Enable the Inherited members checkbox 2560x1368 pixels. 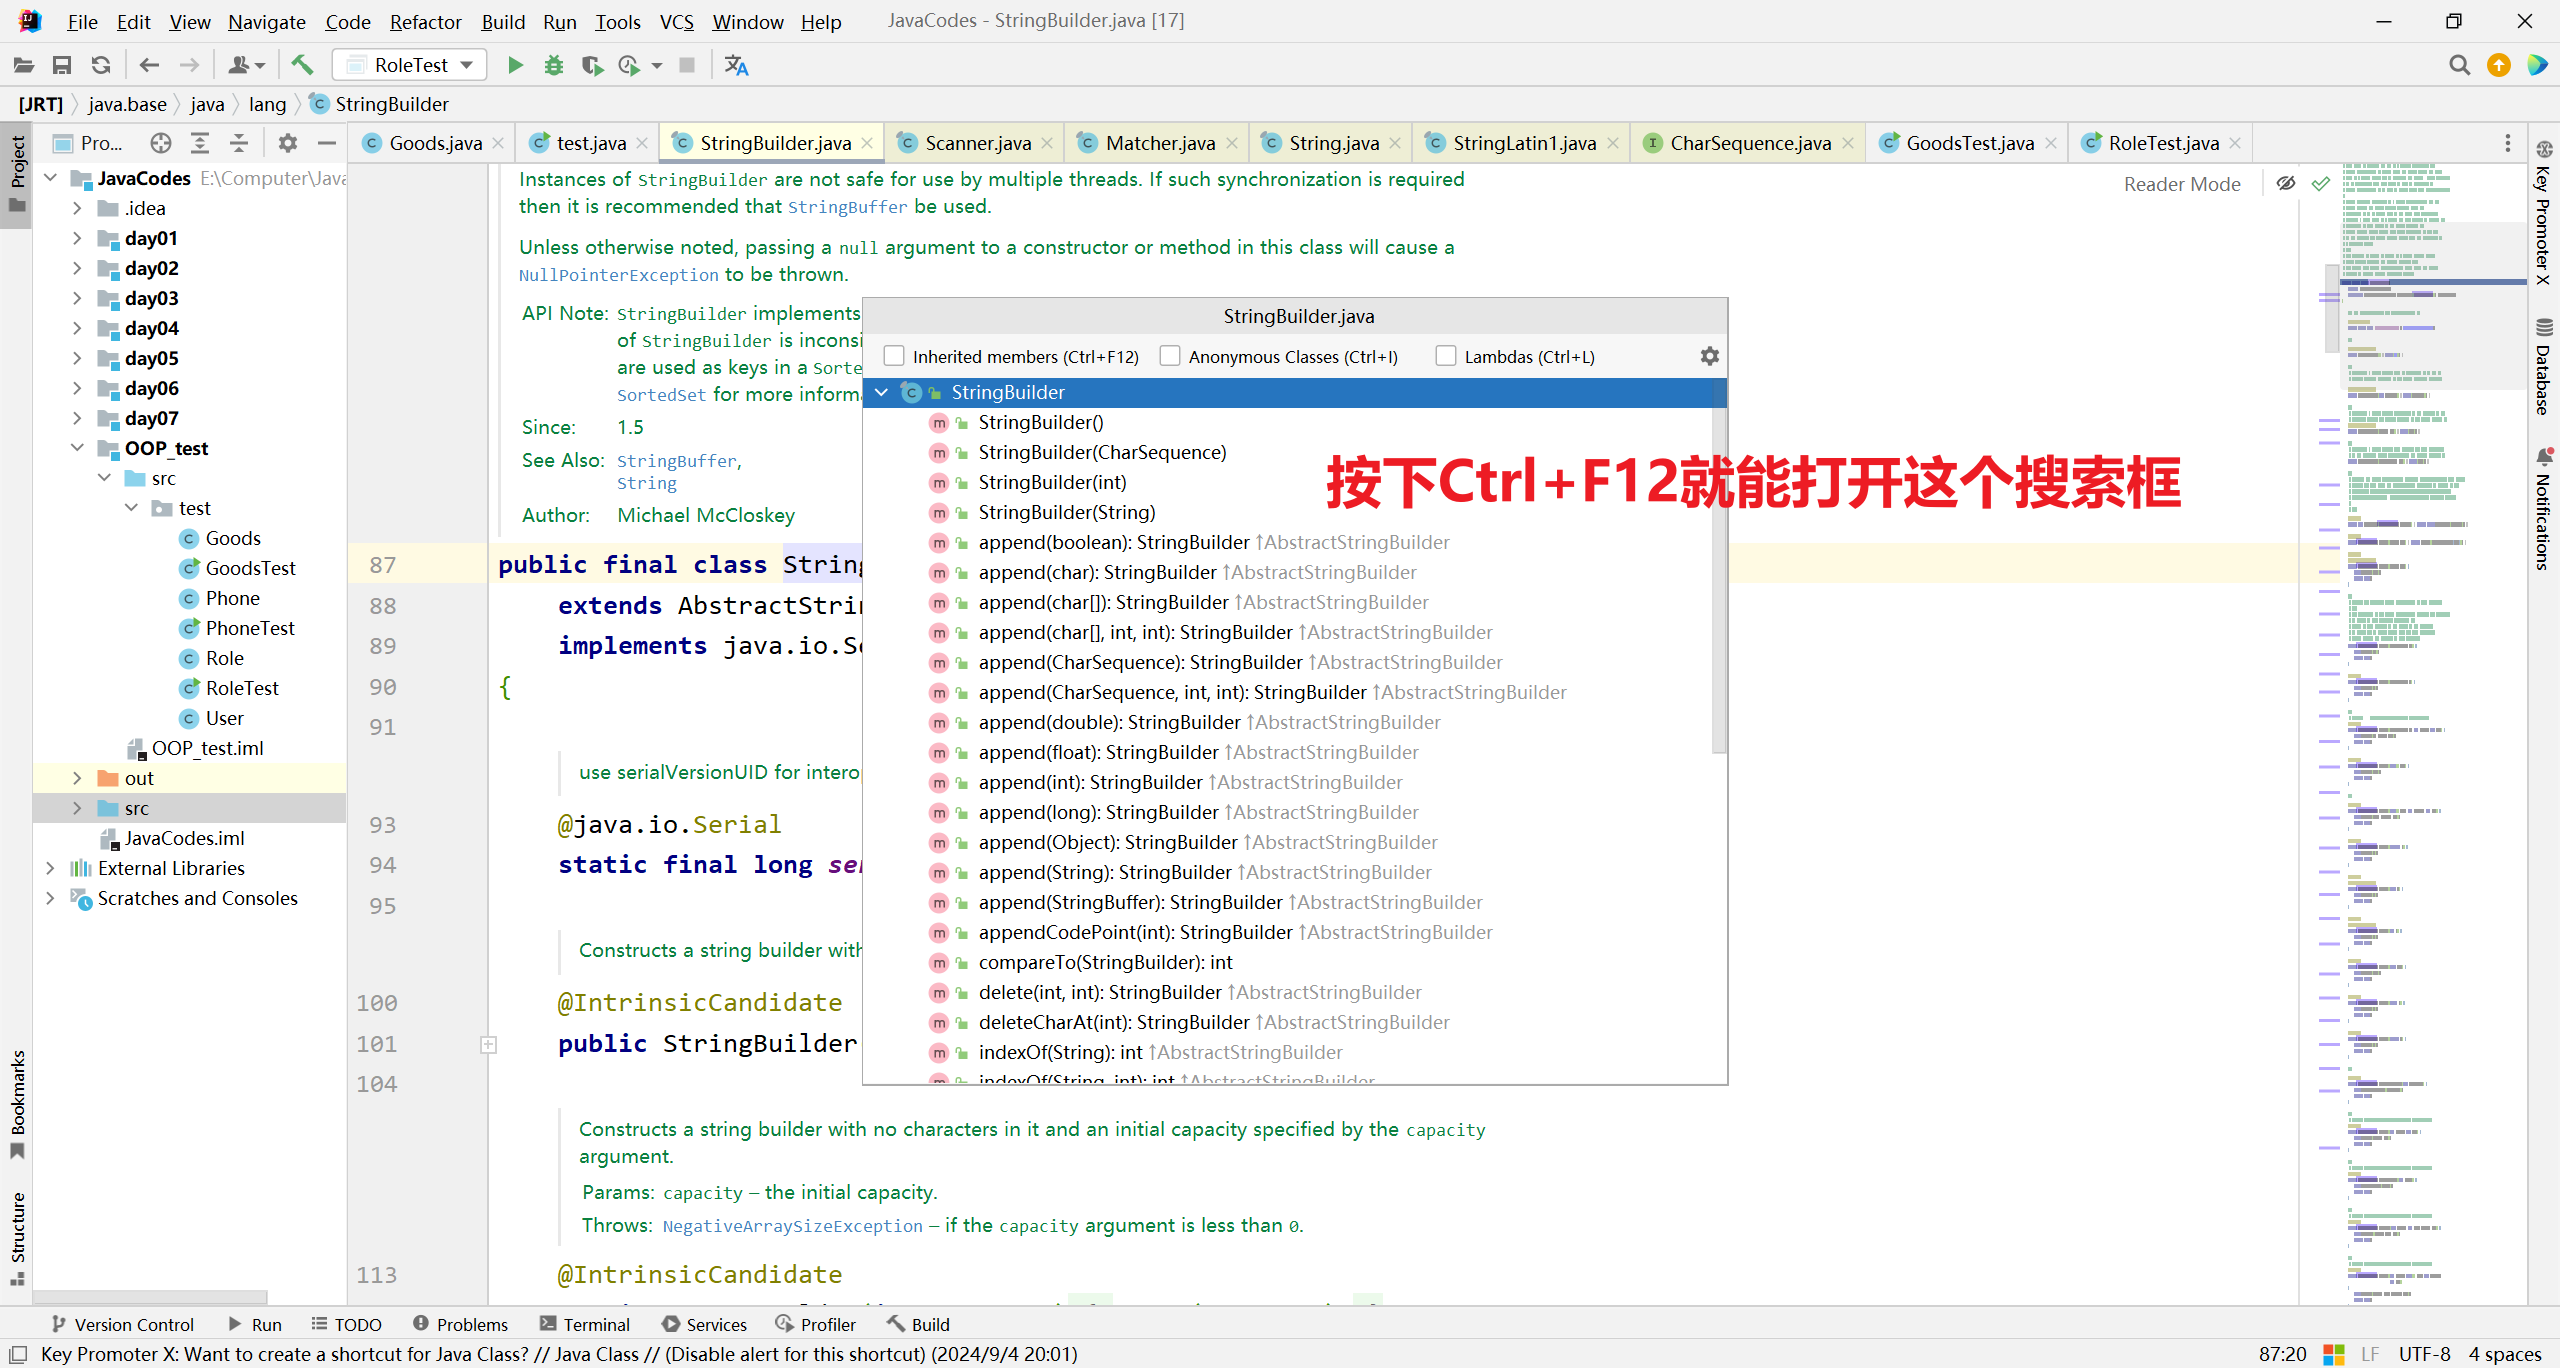(894, 356)
